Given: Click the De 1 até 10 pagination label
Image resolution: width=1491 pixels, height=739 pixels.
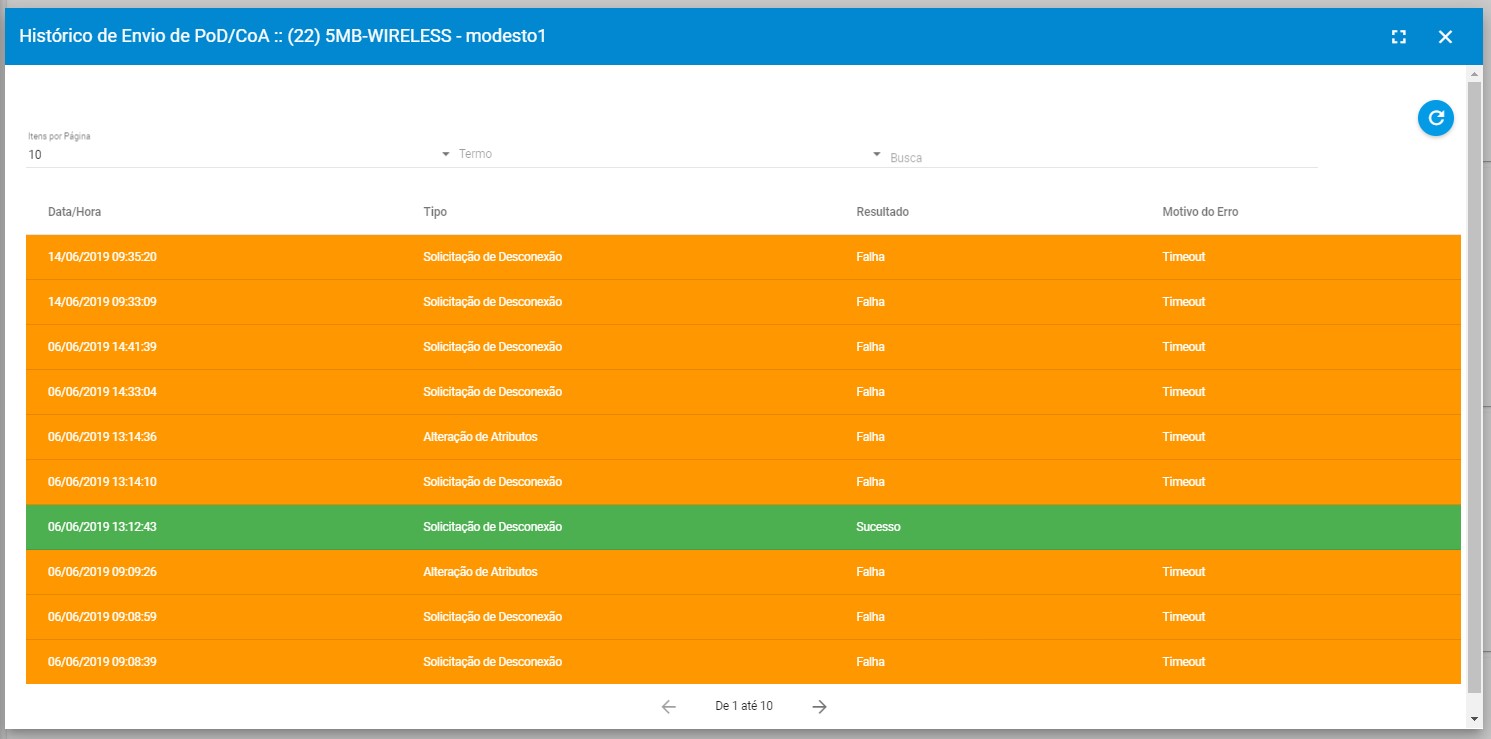Looking at the screenshot, I should pos(744,706).
